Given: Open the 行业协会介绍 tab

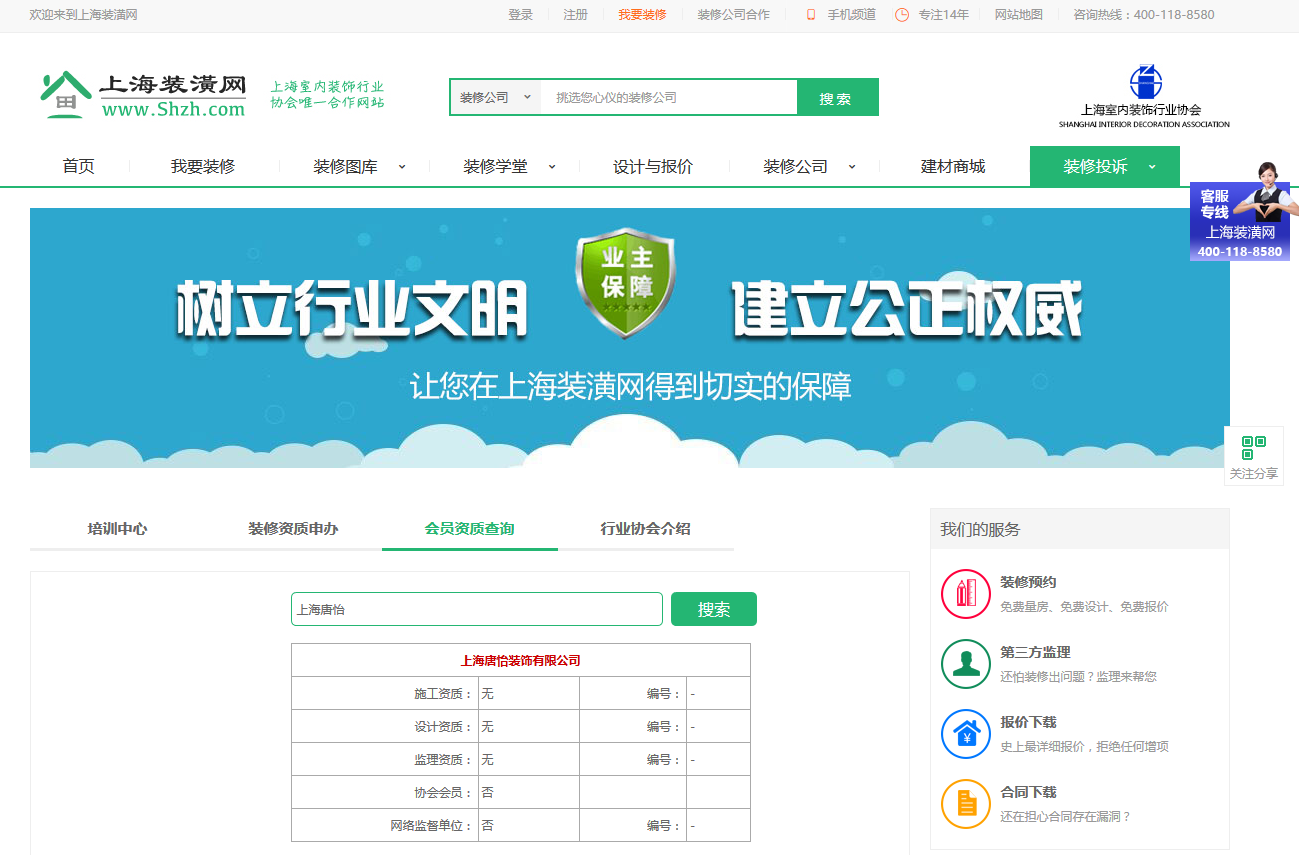Looking at the screenshot, I should click(645, 529).
